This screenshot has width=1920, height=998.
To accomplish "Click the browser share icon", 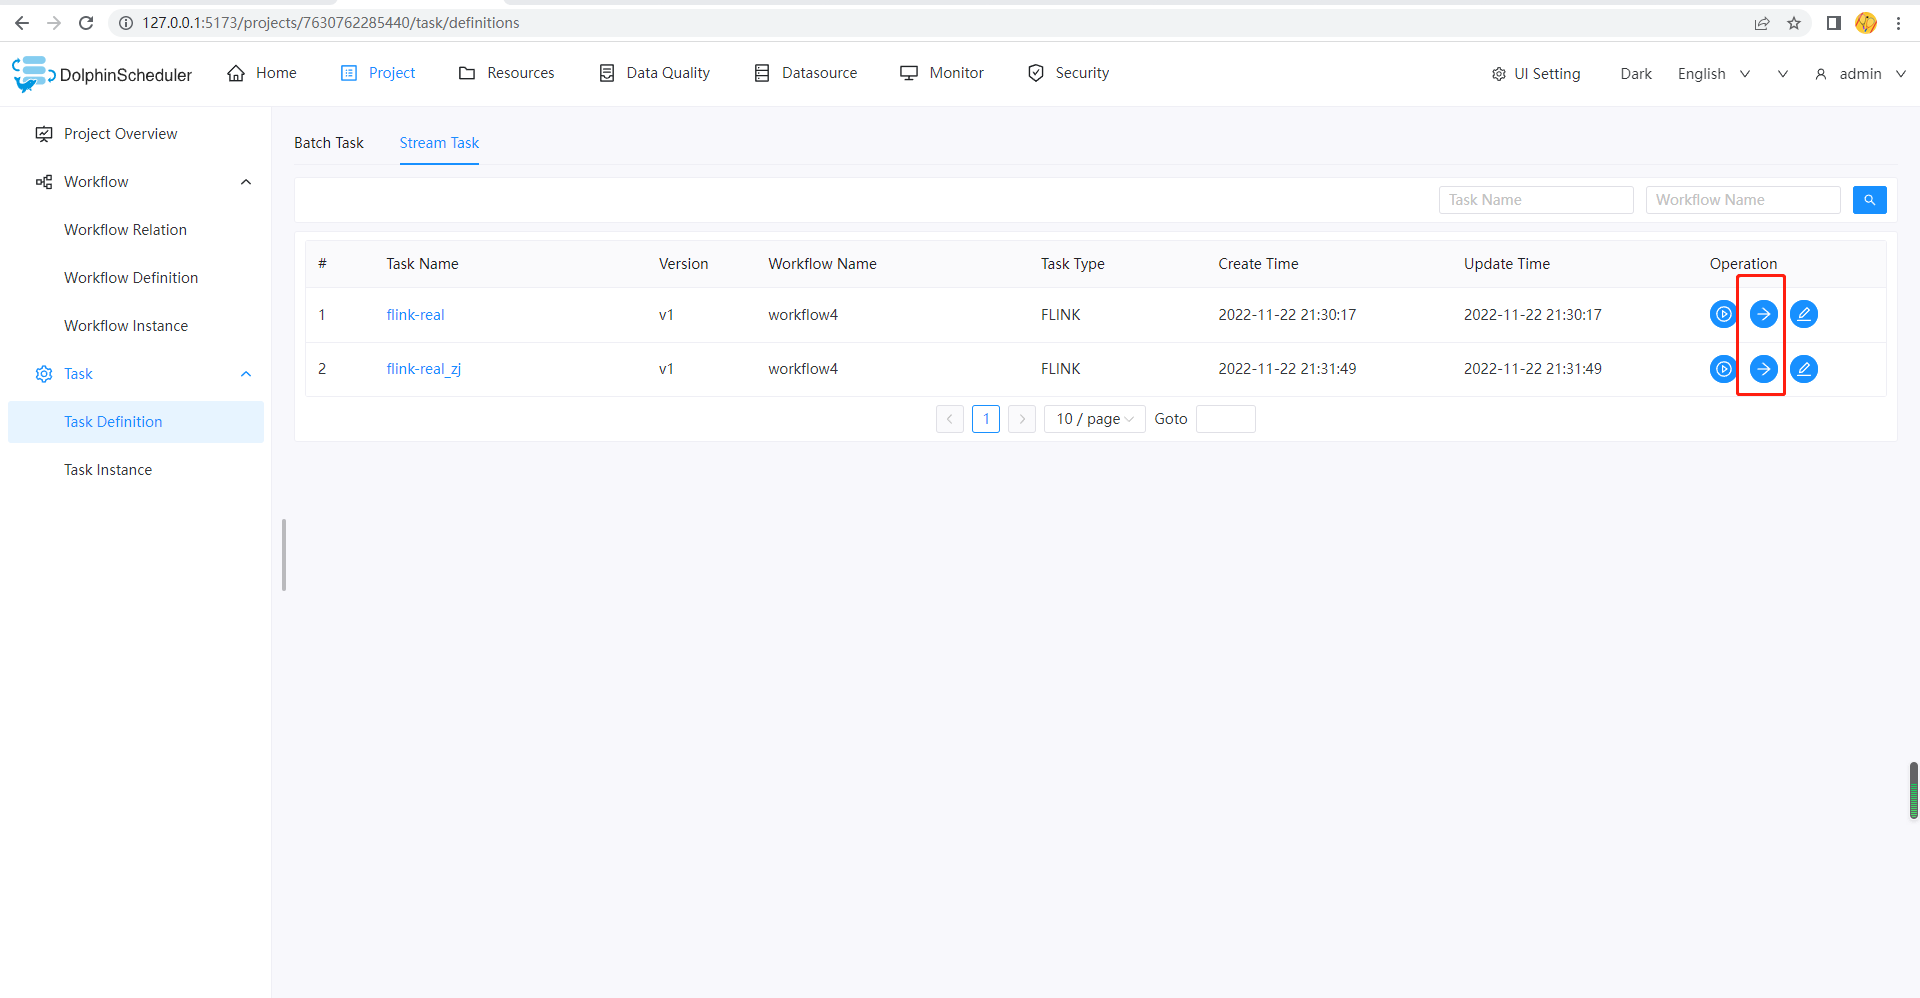I will pyautogui.click(x=1762, y=23).
